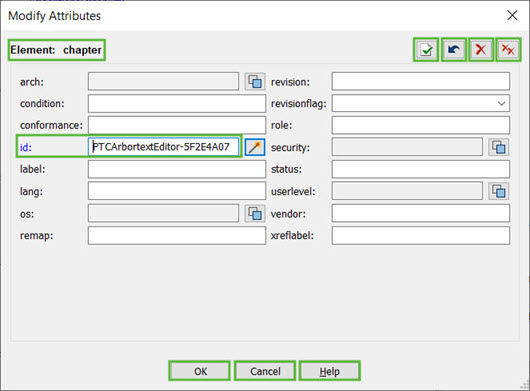
Task: Open value picker icon next to os
Action: (x=255, y=213)
